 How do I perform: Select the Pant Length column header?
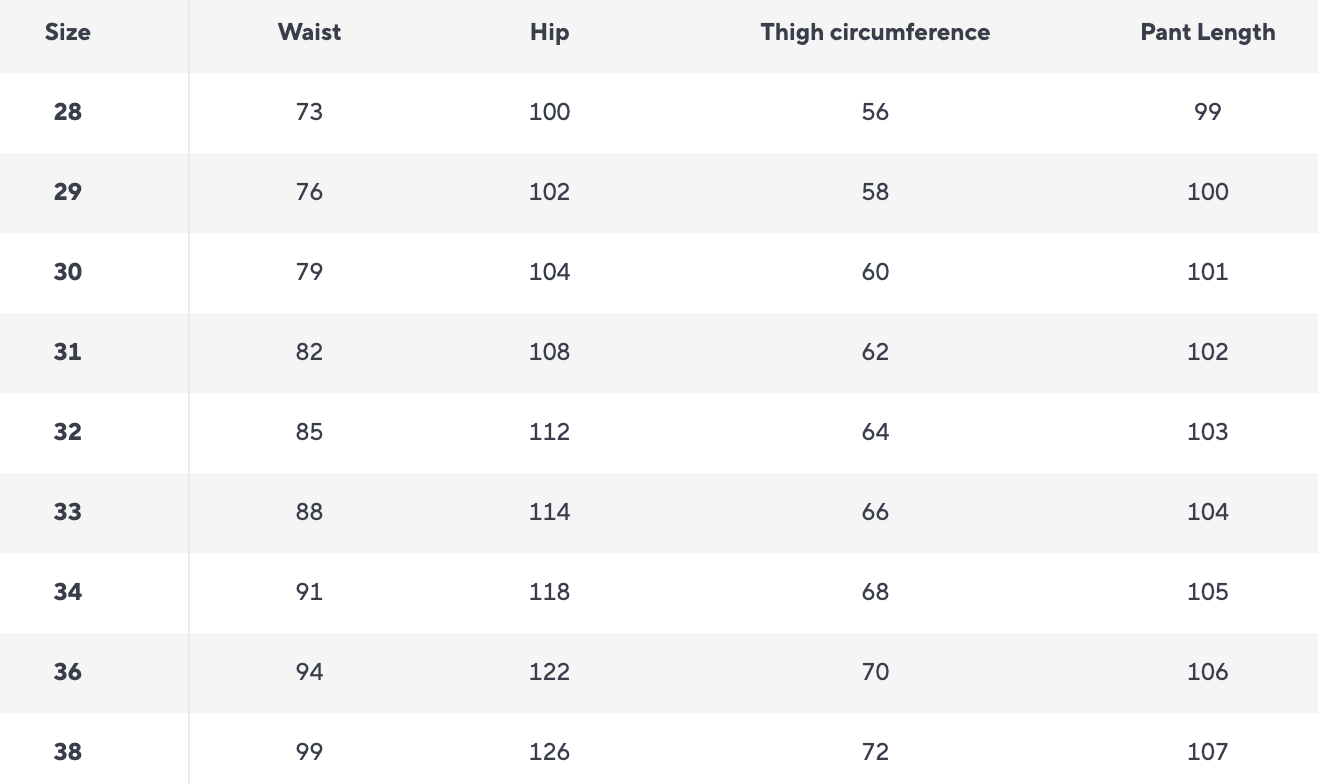tap(1207, 32)
